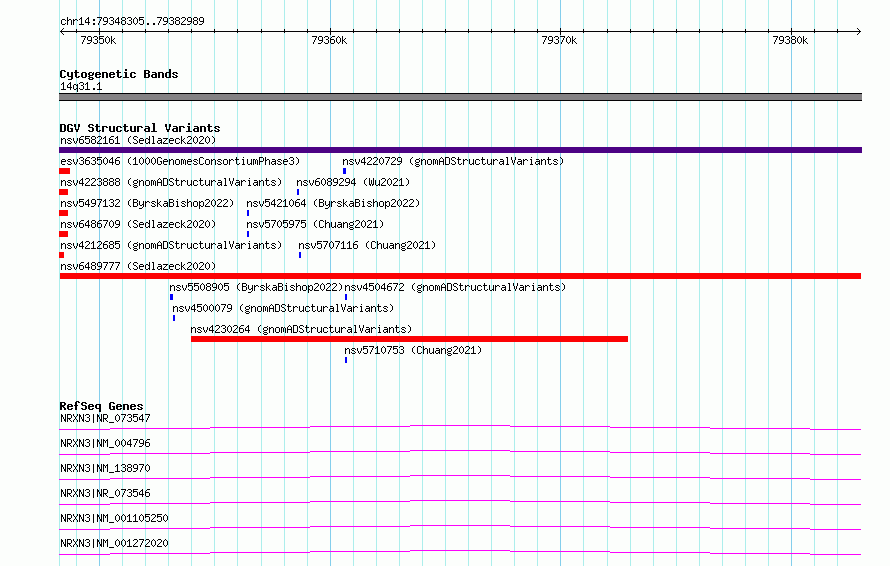
Task: Click the blue nsv4220729 variant marker
Action: tap(345, 171)
